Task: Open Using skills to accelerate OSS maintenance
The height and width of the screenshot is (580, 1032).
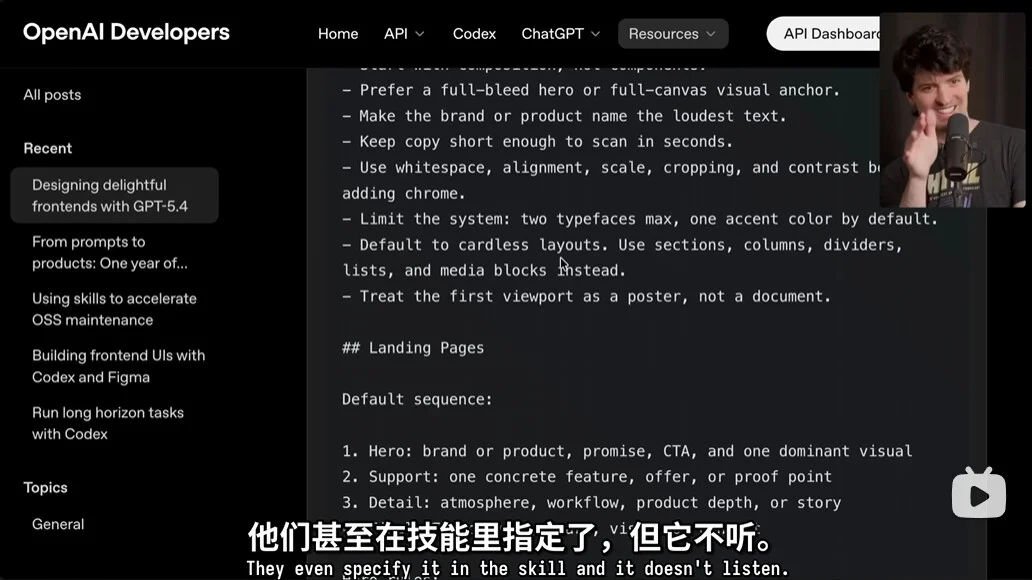Action: (x=113, y=309)
